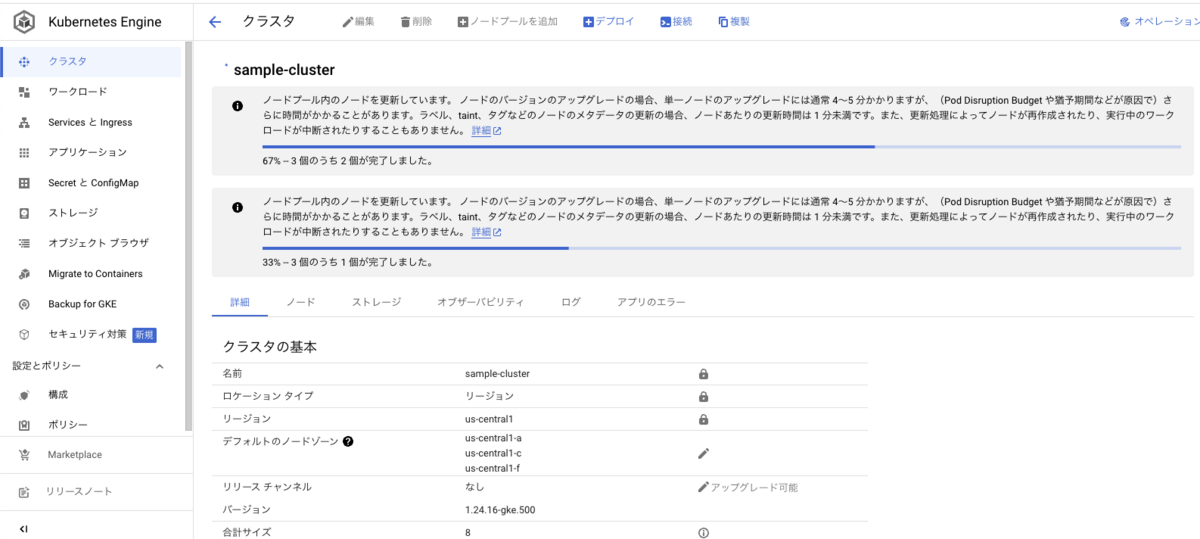Click the info icon in the 合計サイズ row
Viewport: 1200px width, 539px height.
pyautogui.click(x=703, y=533)
